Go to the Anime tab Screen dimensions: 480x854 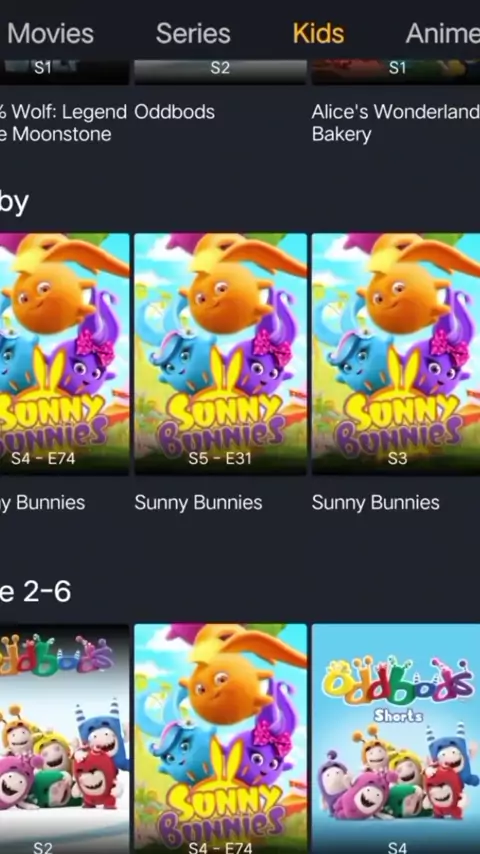click(442, 33)
